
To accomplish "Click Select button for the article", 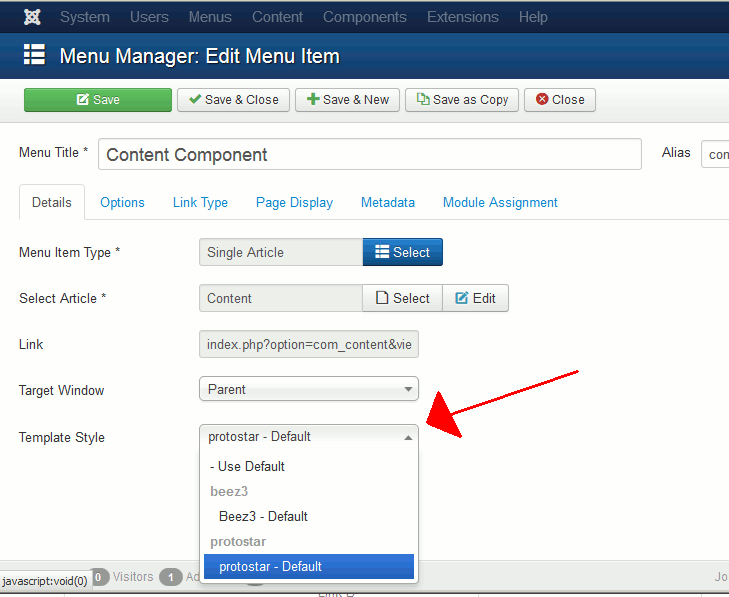I will click(x=402, y=298).
